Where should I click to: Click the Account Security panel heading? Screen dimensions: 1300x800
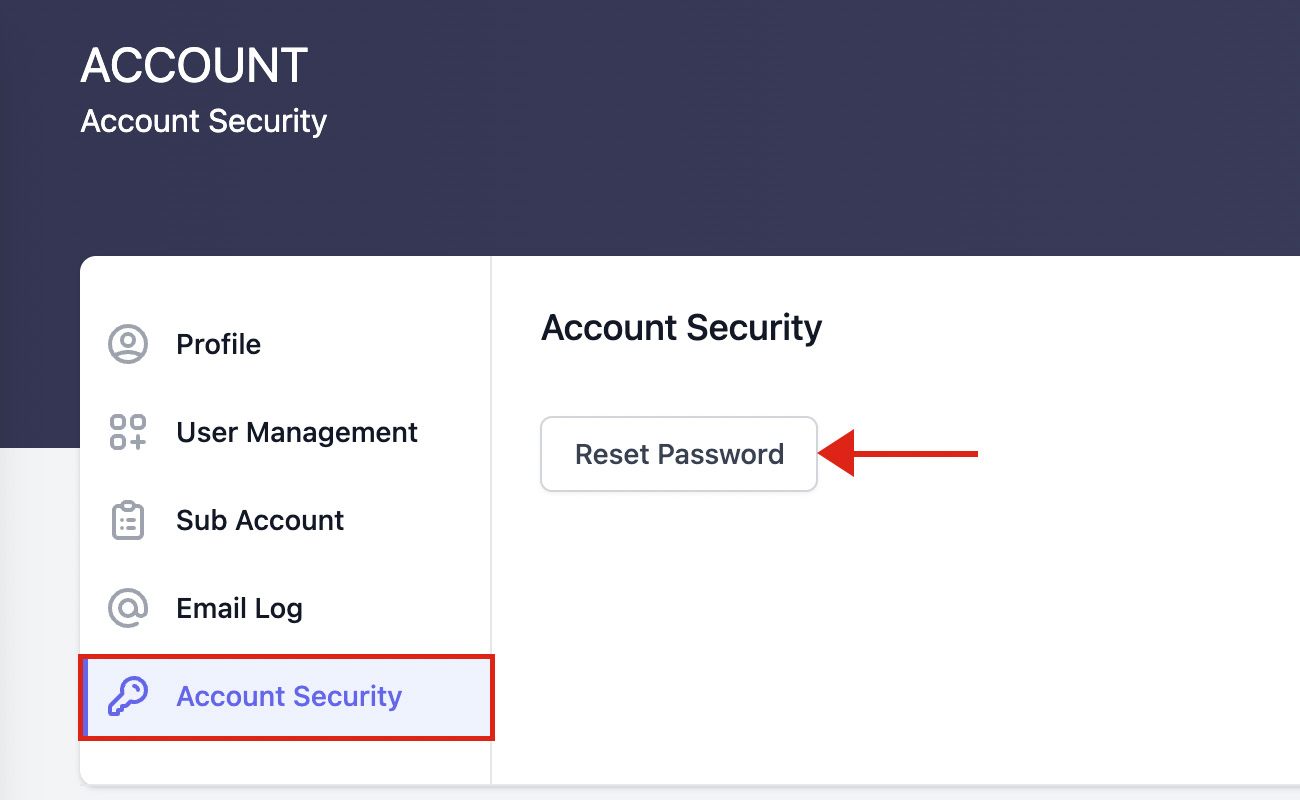coord(681,328)
